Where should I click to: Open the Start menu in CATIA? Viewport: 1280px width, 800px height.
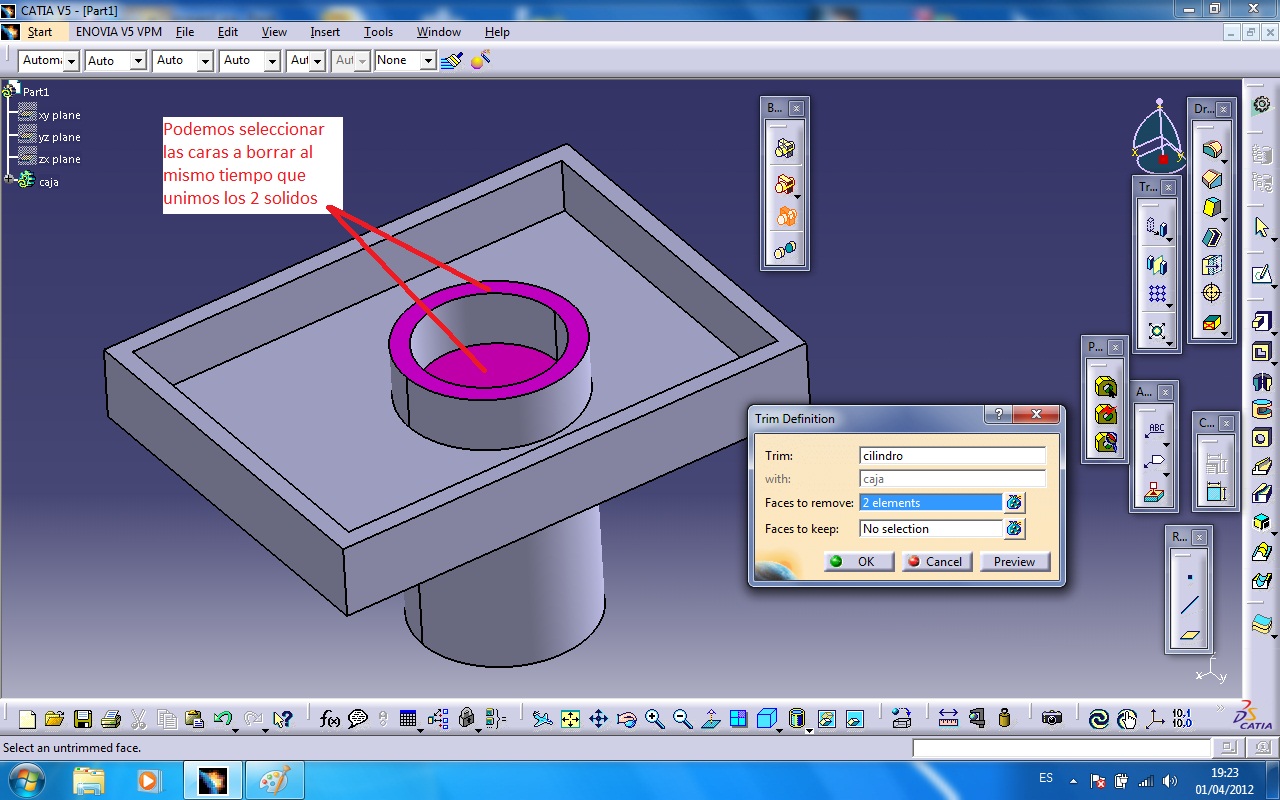40,32
